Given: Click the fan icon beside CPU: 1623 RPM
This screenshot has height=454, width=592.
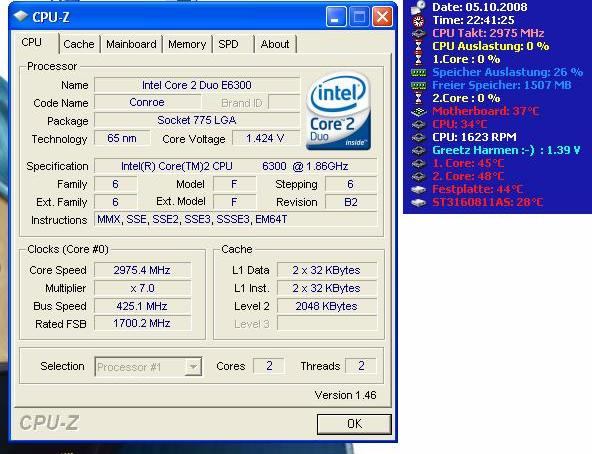Looking at the screenshot, I should click(418, 137).
